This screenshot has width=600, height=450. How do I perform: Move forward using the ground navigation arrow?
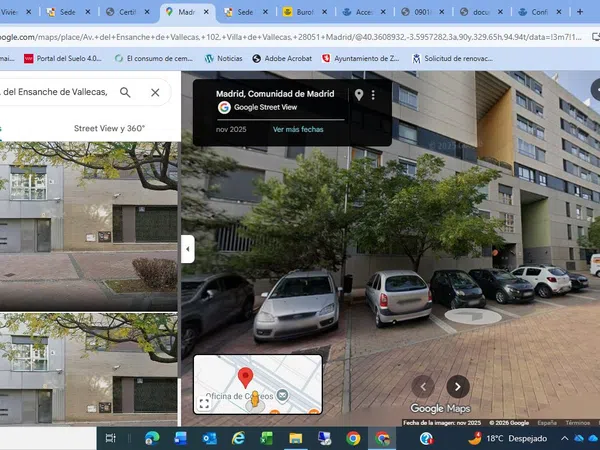coord(473,316)
